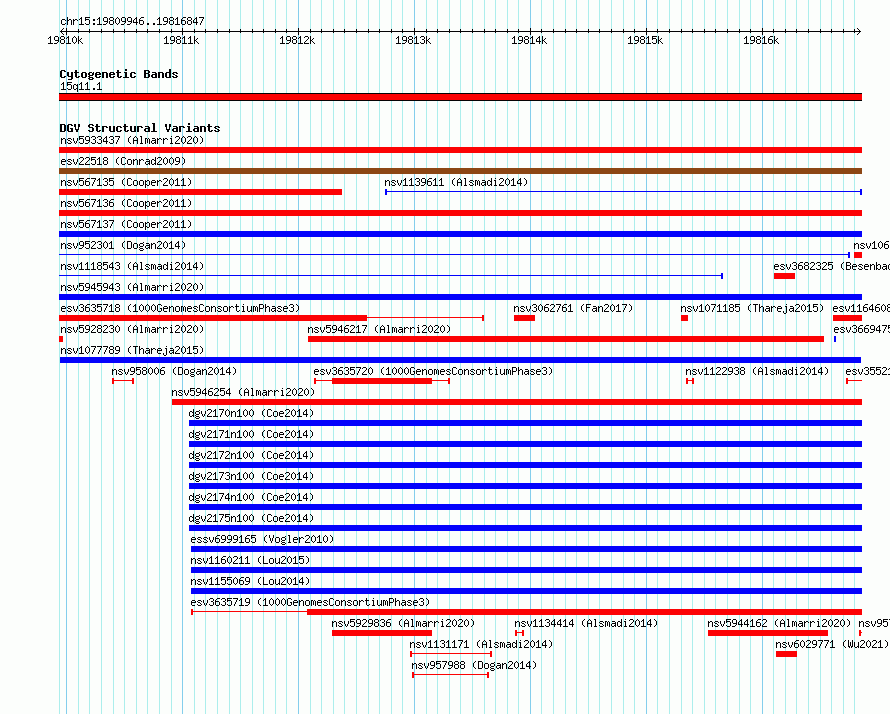Click the 19810k ruler label
Viewport: 890px width, 714px height.
(65, 40)
